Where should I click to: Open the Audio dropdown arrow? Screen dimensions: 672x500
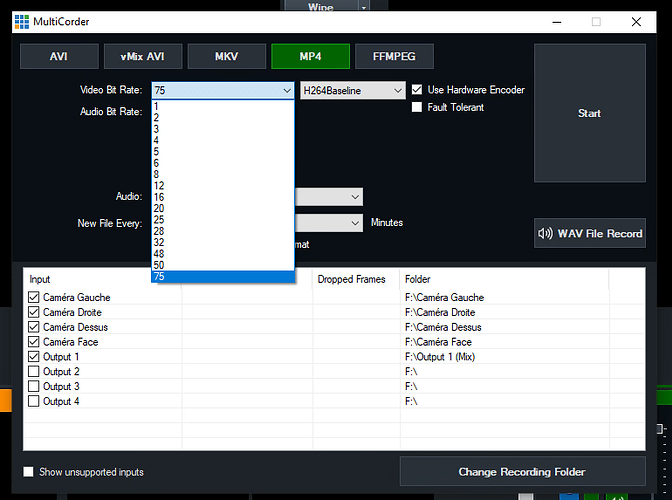tap(355, 197)
